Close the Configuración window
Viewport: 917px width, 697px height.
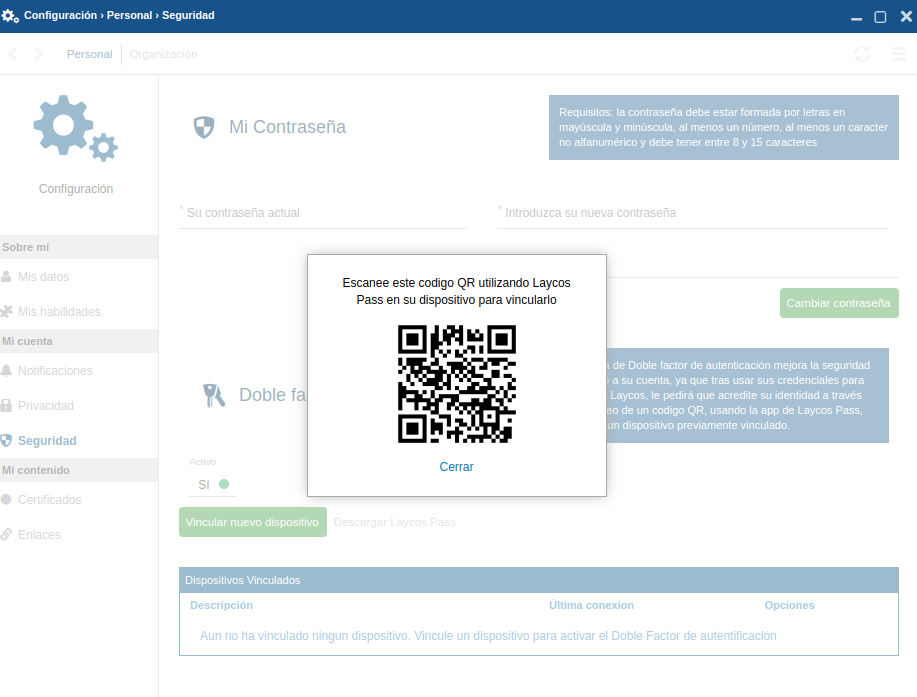click(x=906, y=16)
